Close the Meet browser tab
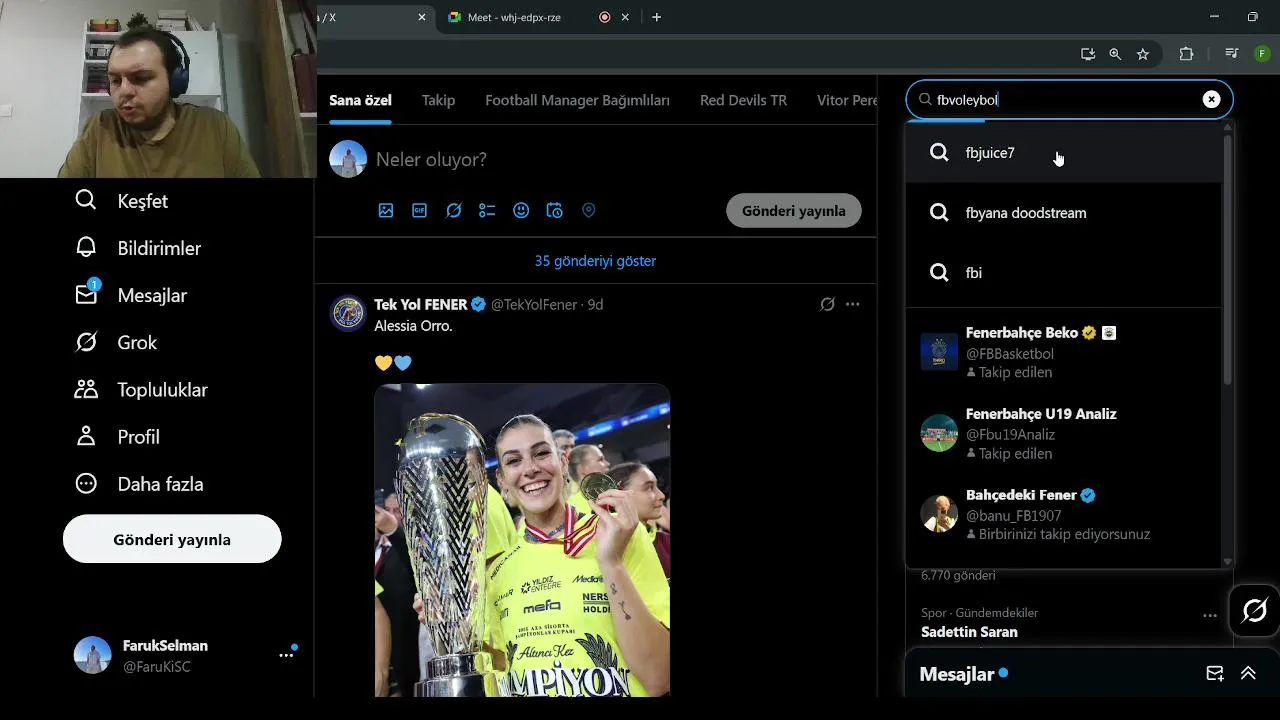This screenshot has height=720, width=1280. click(x=626, y=17)
